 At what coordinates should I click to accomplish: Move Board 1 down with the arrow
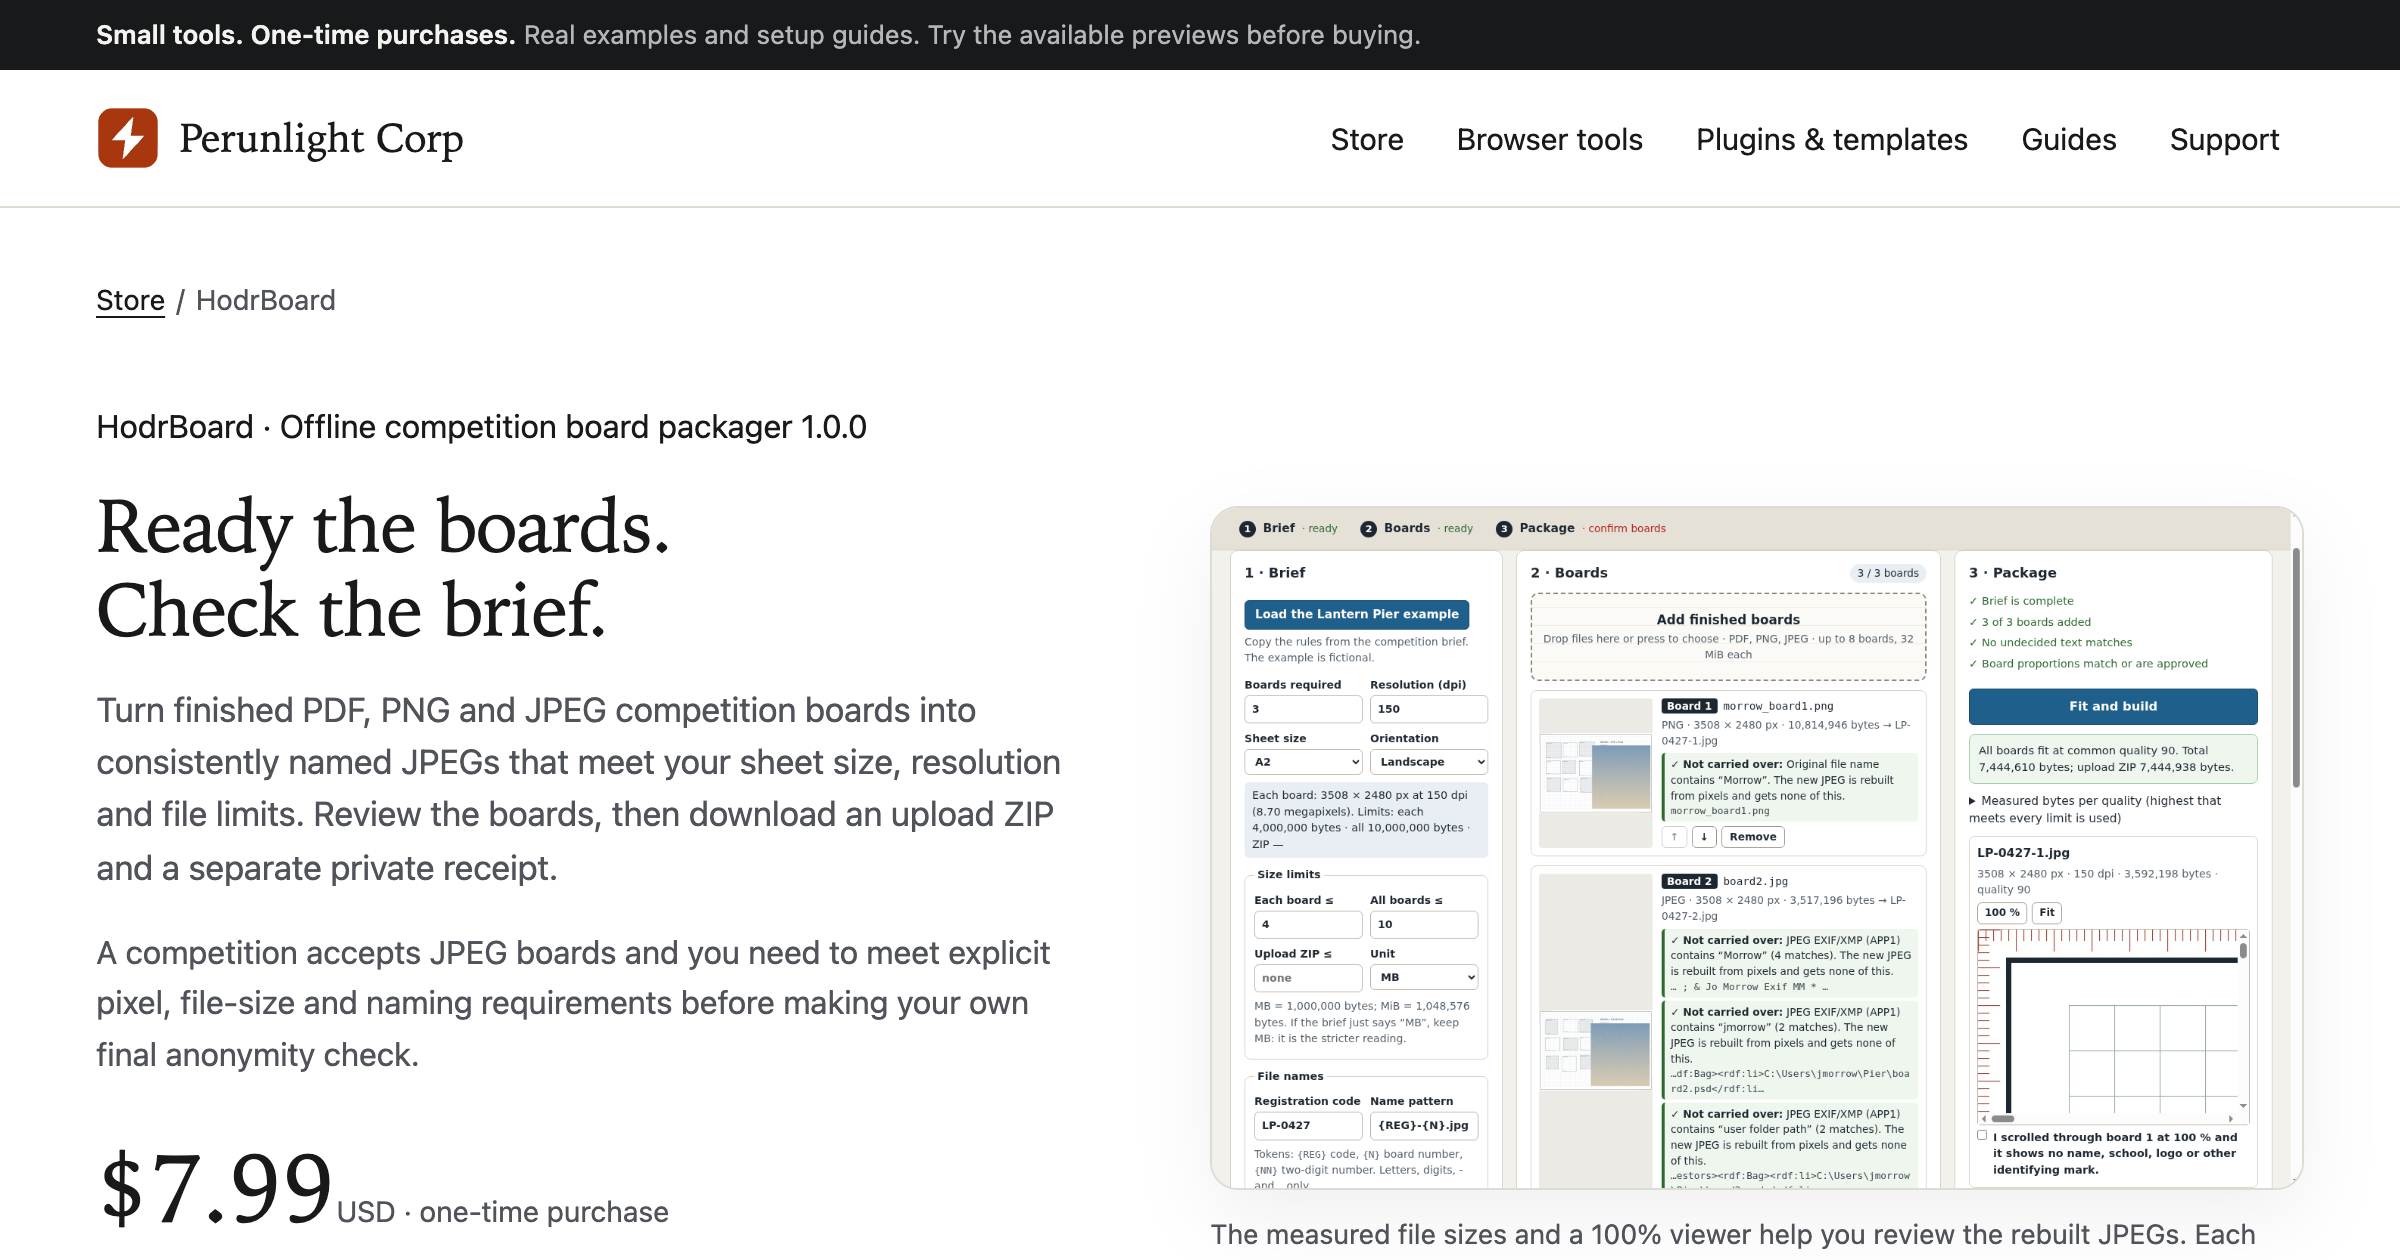(x=1704, y=837)
